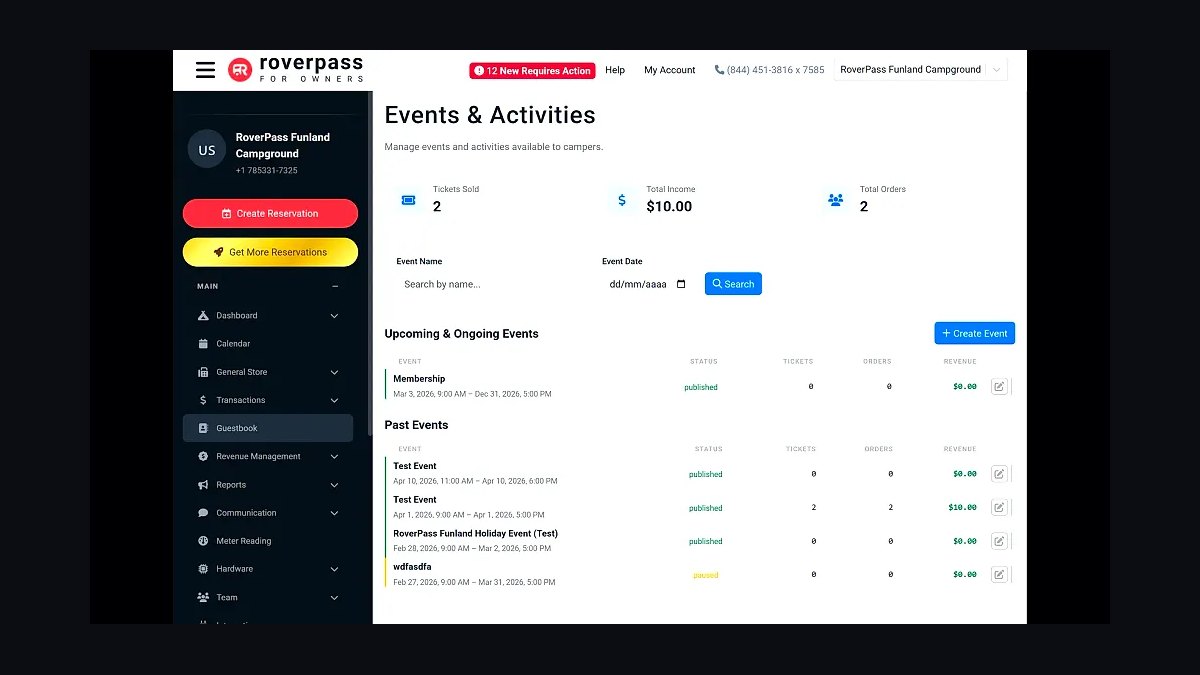Screen dimensions: 1200x675
Task: Expand the Dashboard submenu chevron
Action: point(334,316)
